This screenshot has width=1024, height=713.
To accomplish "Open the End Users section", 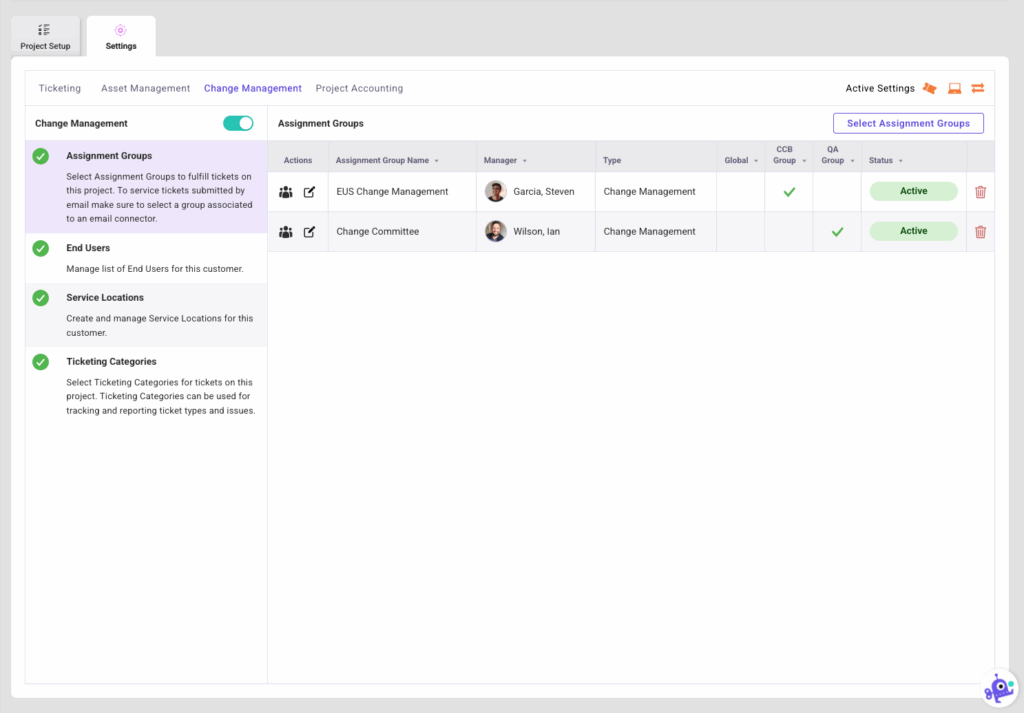I will (x=88, y=248).
